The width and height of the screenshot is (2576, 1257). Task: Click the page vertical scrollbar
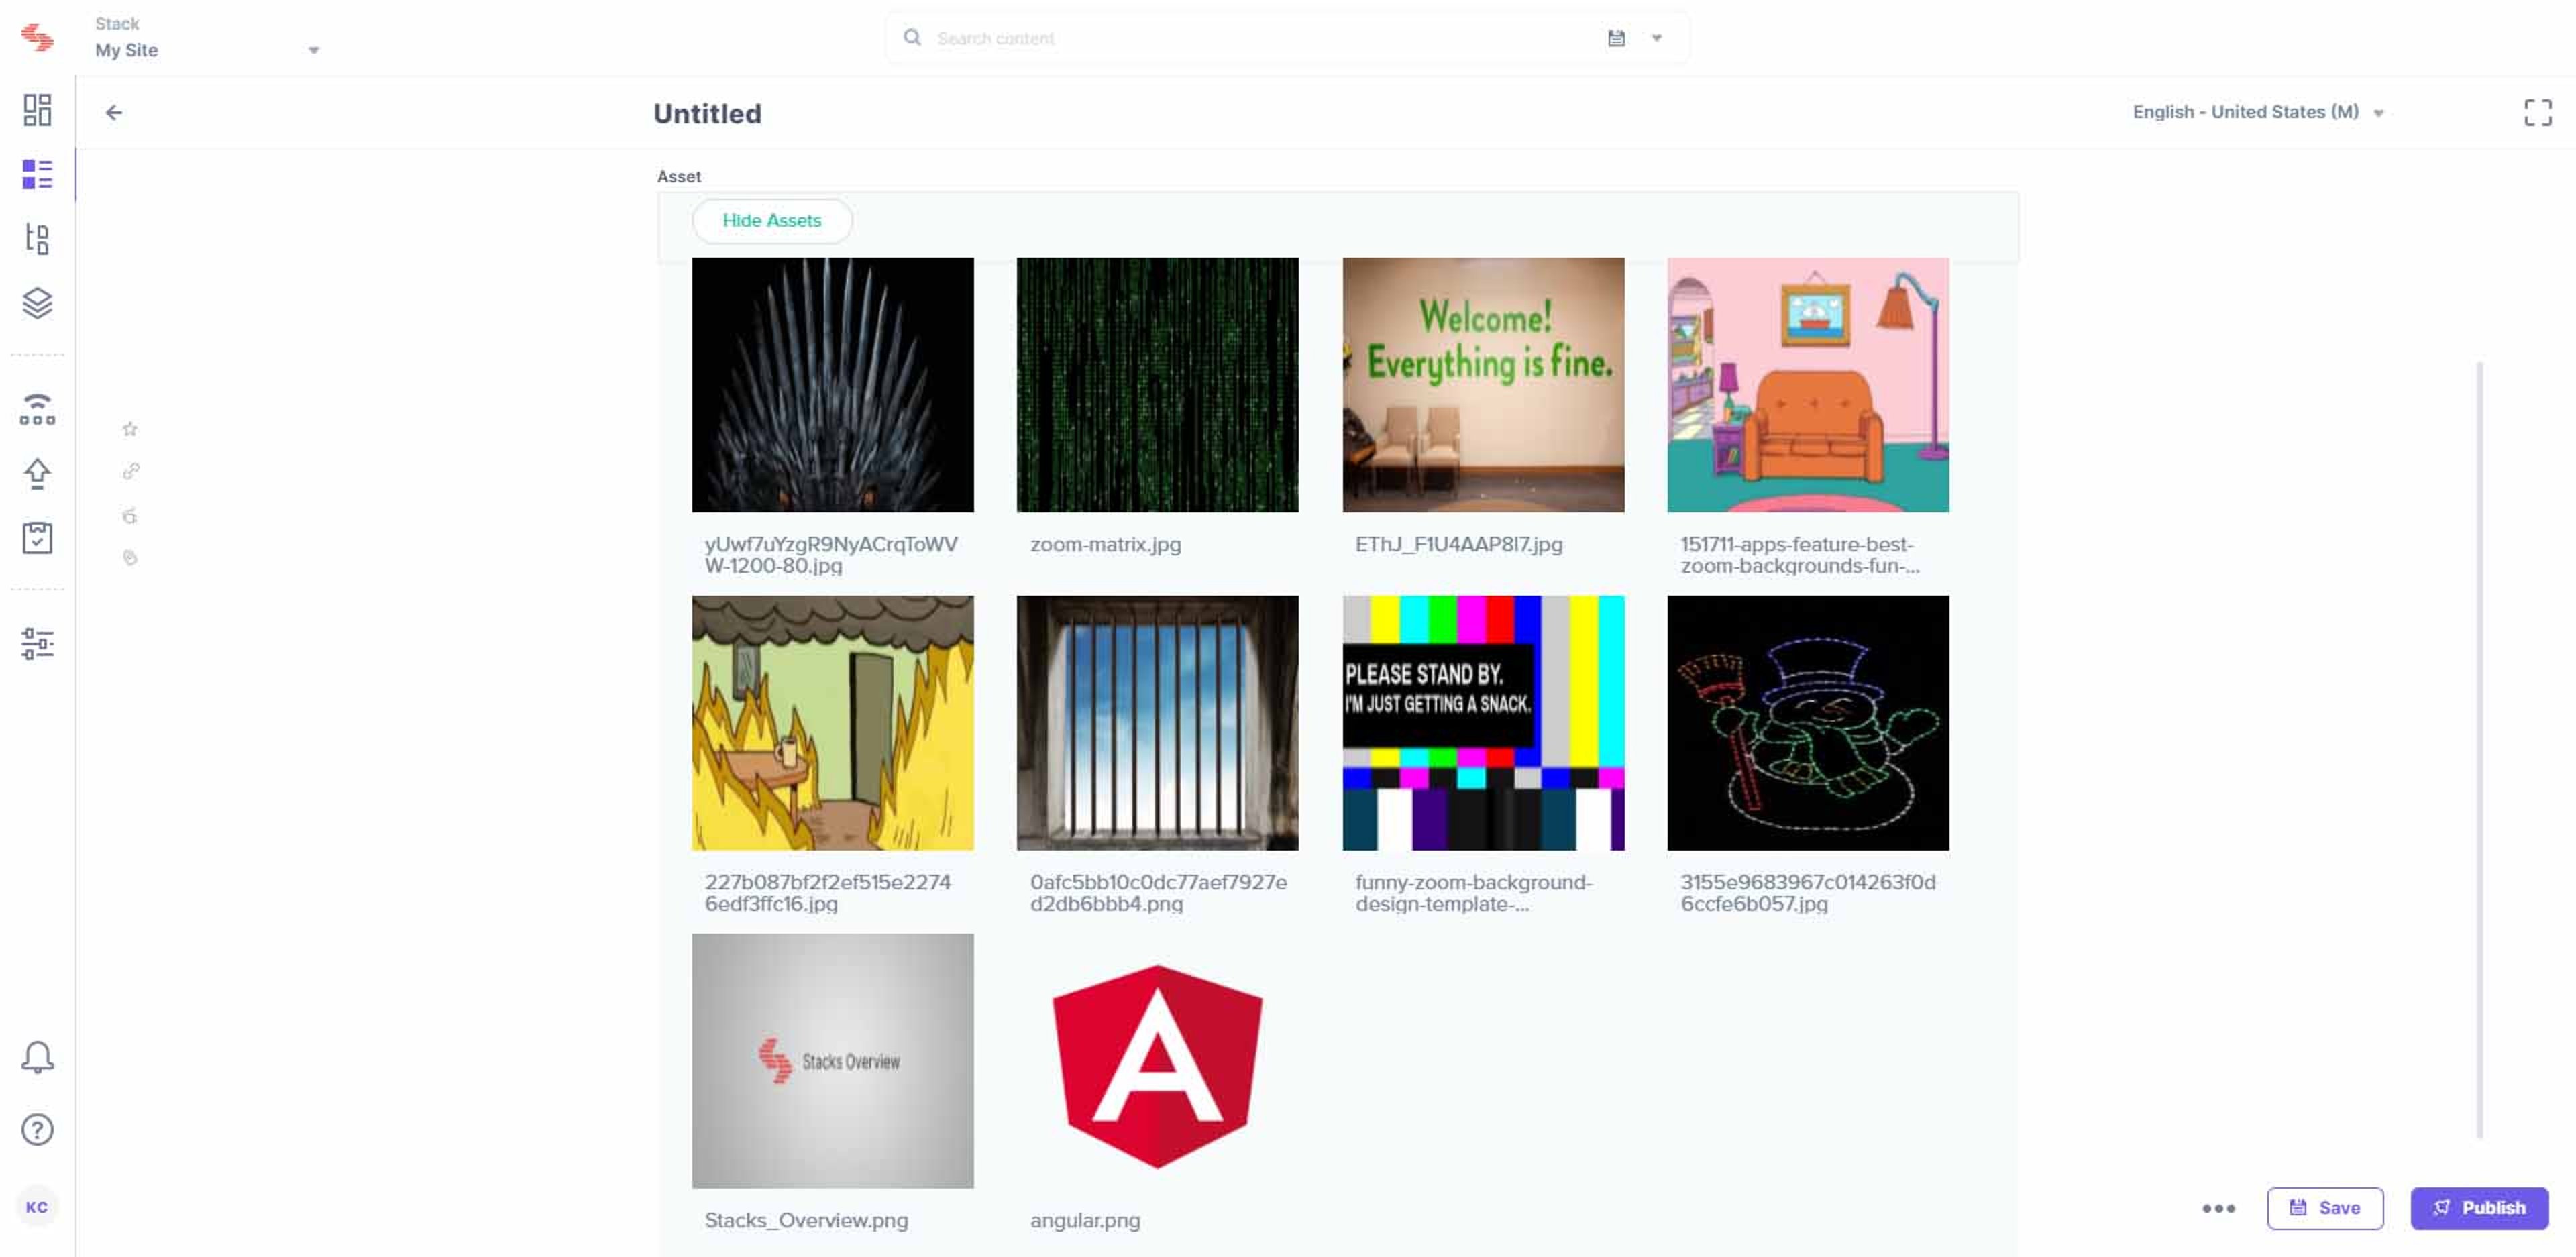point(2479,750)
